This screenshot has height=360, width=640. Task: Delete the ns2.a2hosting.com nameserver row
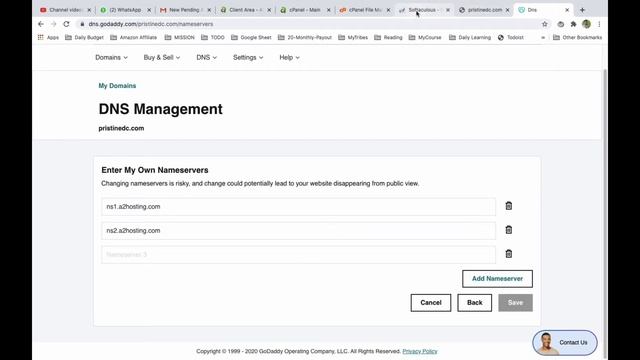coord(509,230)
